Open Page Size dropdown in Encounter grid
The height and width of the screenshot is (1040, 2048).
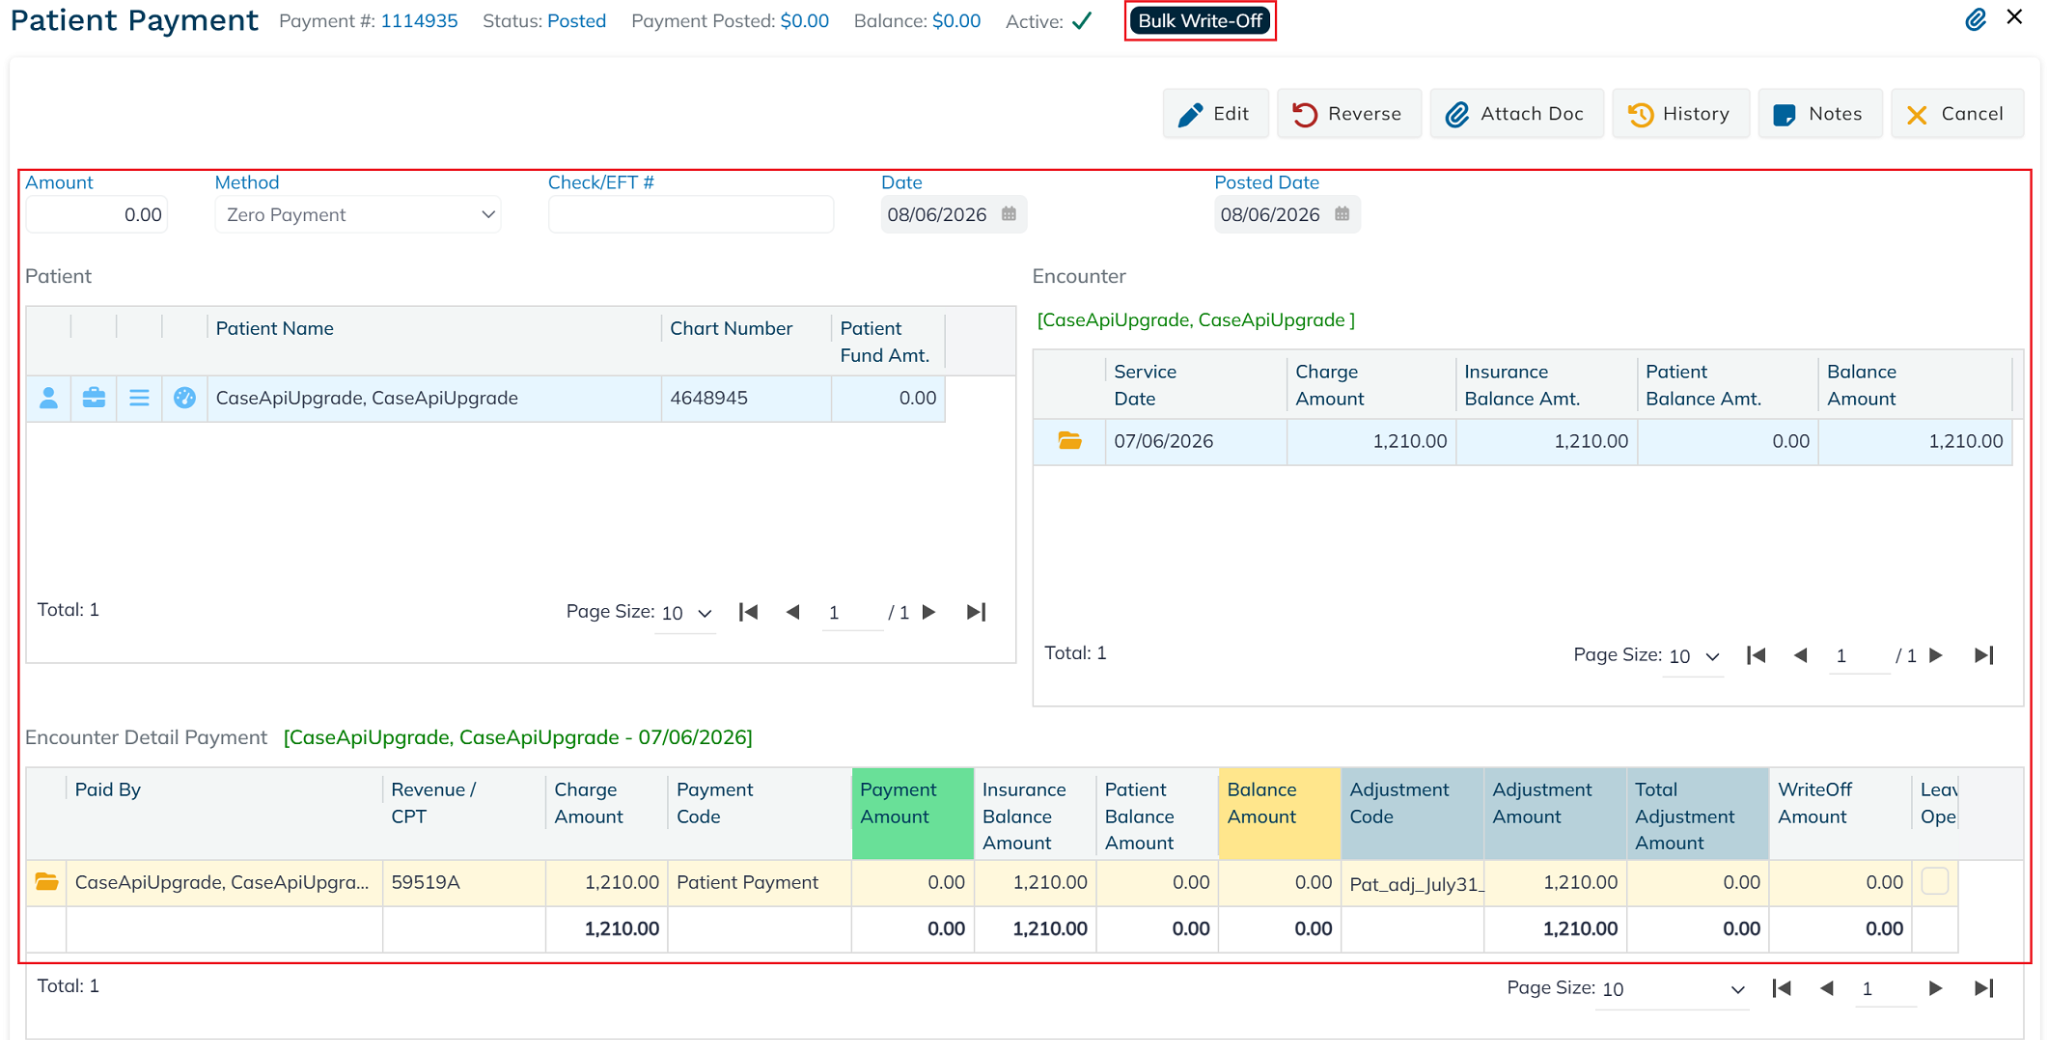click(1693, 656)
